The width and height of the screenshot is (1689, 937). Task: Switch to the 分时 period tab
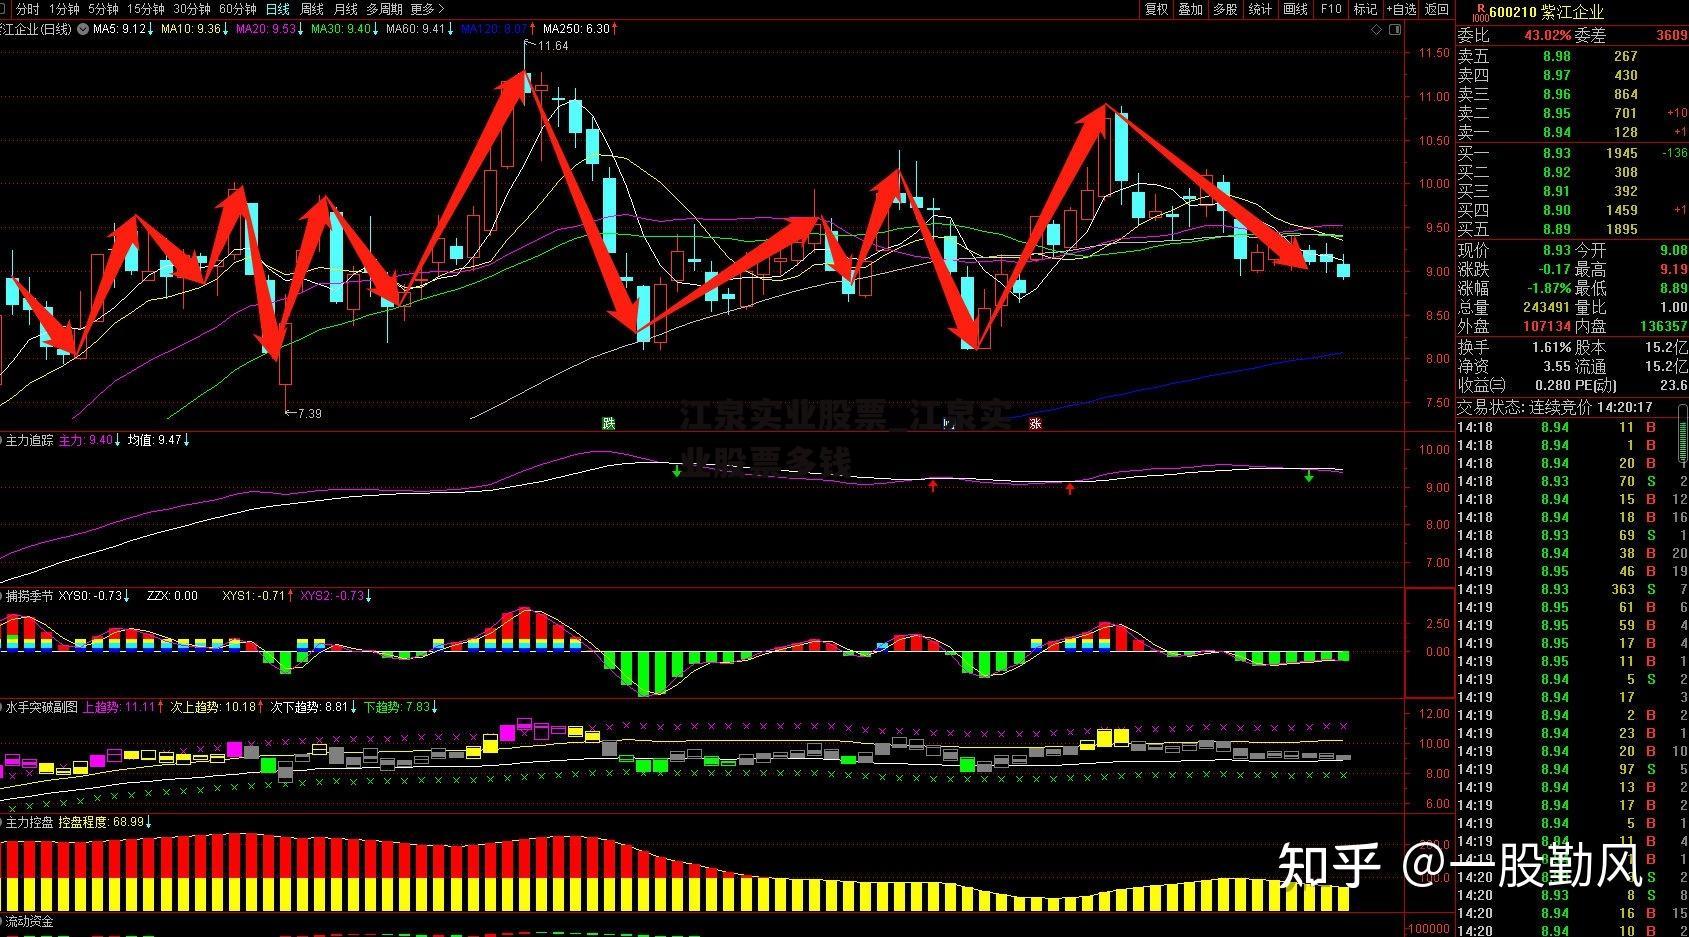click(27, 9)
